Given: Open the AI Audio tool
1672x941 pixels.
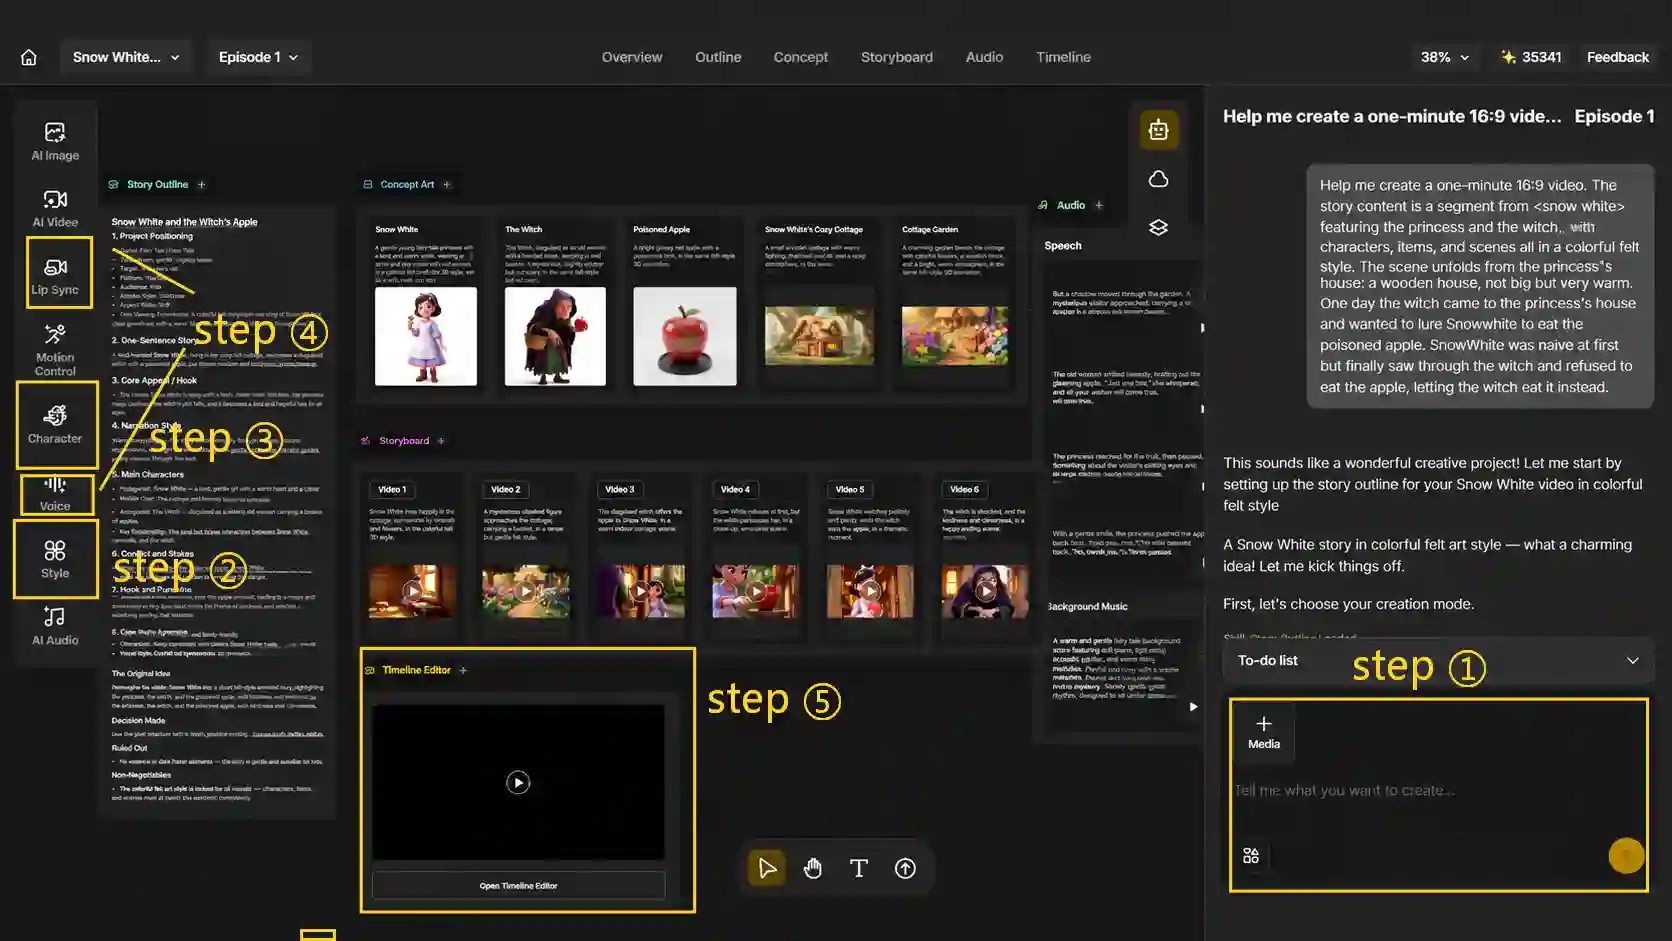Looking at the screenshot, I should (x=55, y=626).
